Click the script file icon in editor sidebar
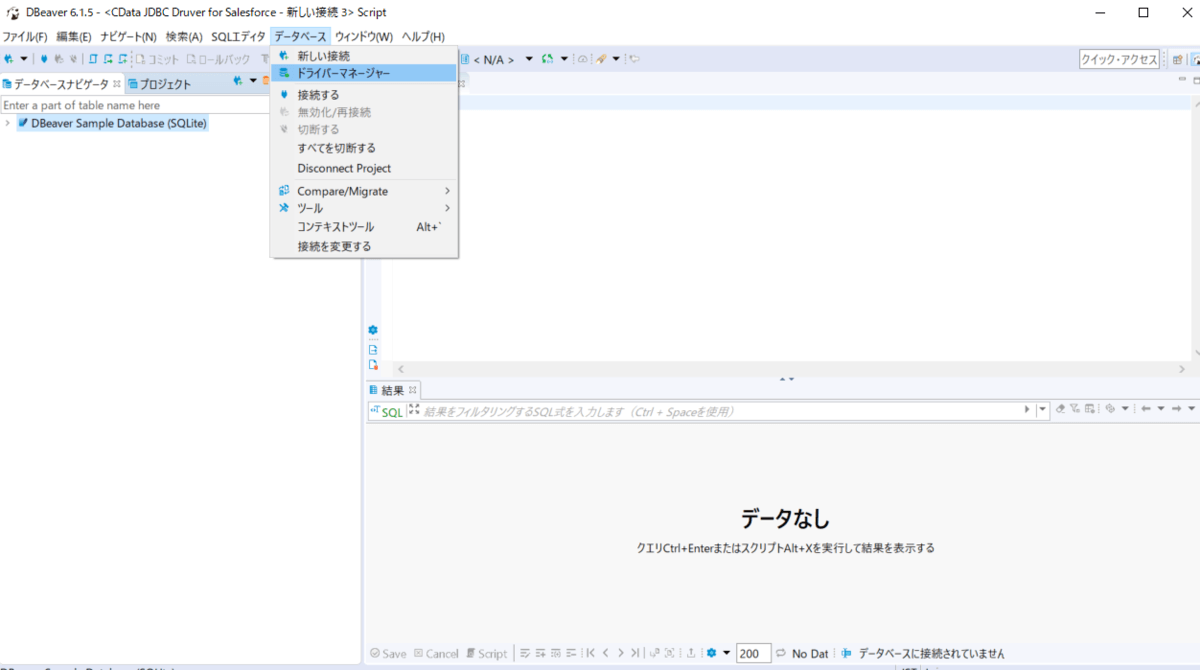The height and width of the screenshot is (670, 1200). [373, 349]
